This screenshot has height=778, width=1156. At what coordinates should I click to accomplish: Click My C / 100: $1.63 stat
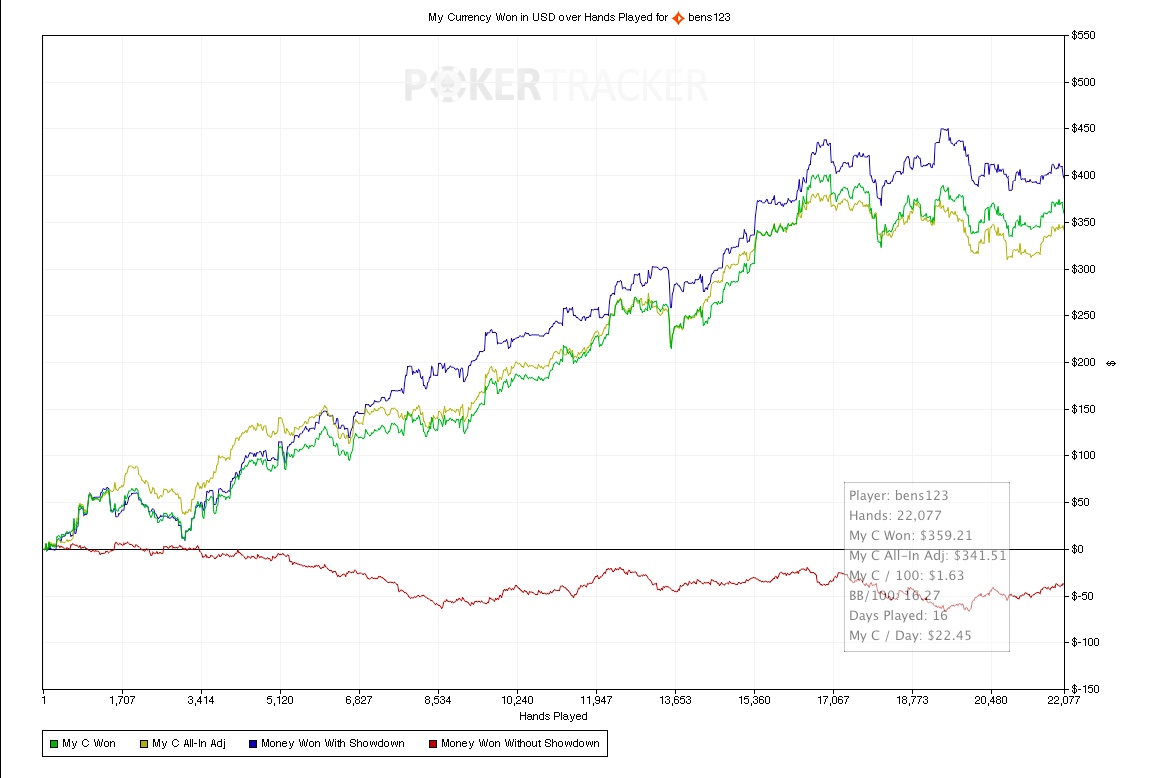click(x=906, y=575)
